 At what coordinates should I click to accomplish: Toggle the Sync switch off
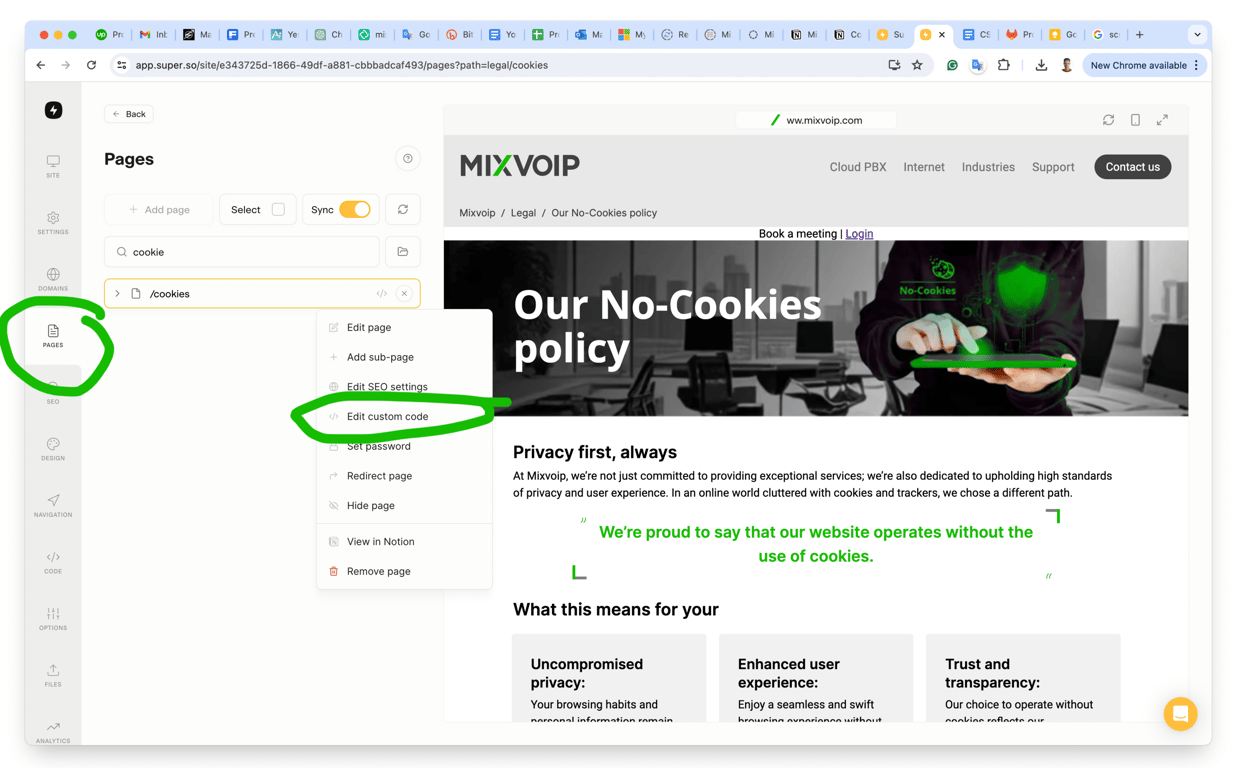(x=355, y=210)
